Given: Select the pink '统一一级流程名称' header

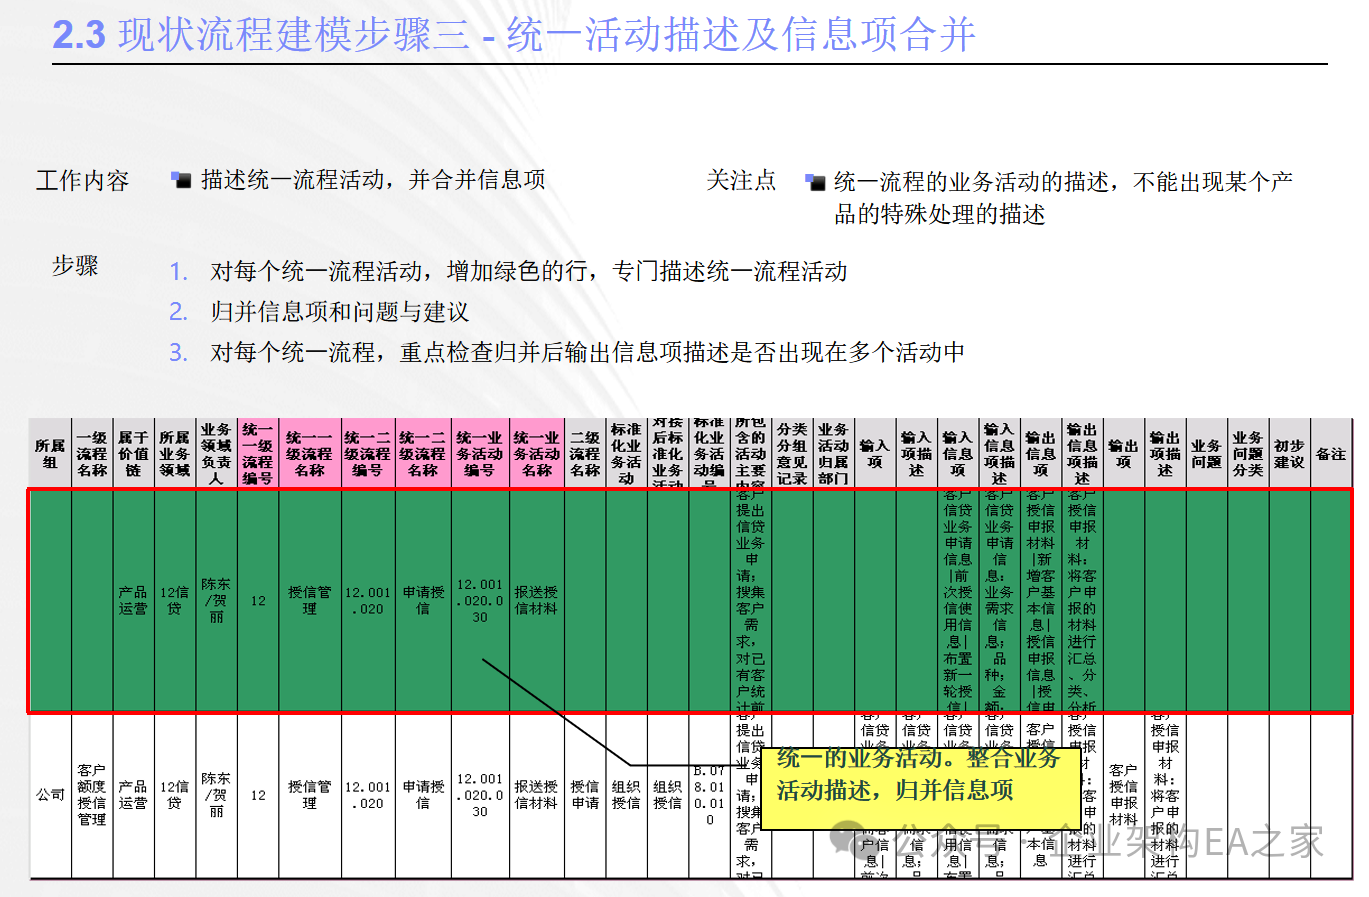Looking at the screenshot, I should click(x=310, y=454).
